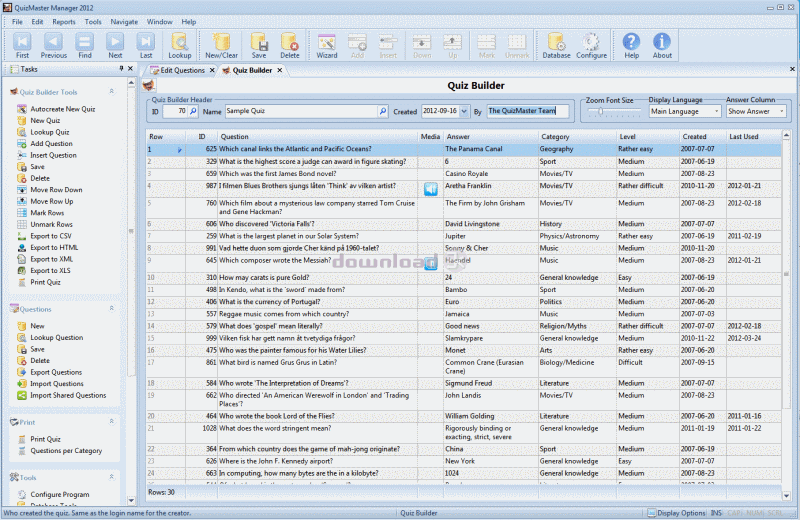Click Questions per Category link
The height and width of the screenshot is (520, 800).
pyautogui.click(x=66, y=451)
